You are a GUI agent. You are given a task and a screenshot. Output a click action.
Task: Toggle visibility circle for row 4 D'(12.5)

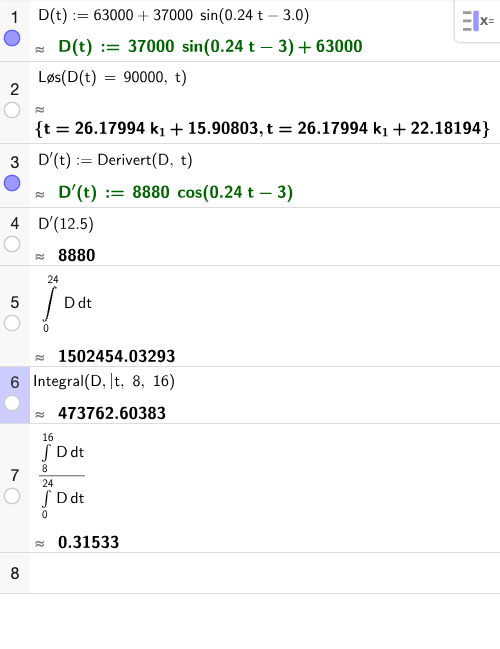tap(12, 244)
